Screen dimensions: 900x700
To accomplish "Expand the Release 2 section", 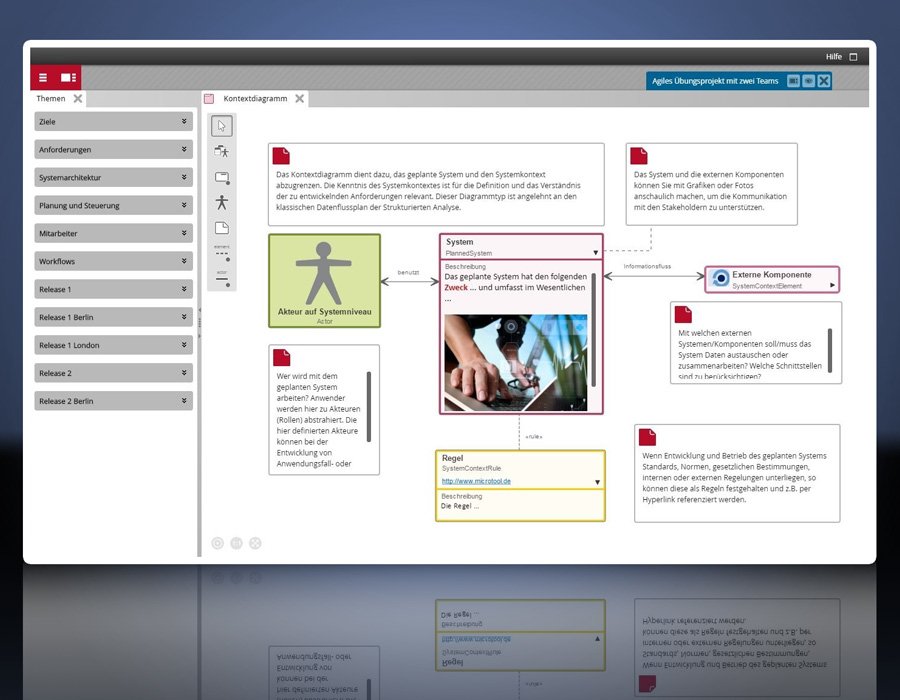I will [184, 373].
